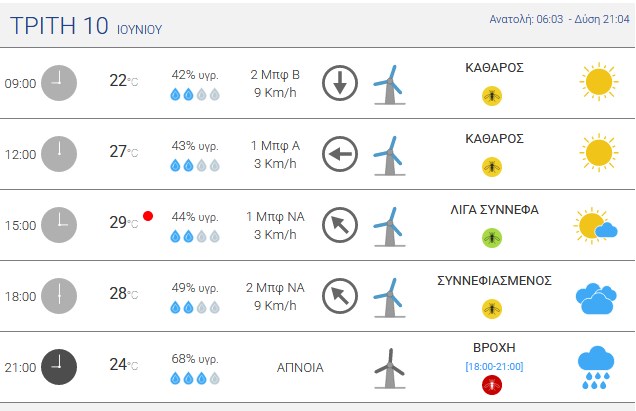The image size is (636, 411).
Task: Click the ΤΡΙΤΗ 10 date heading
Action: coord(59,26)
